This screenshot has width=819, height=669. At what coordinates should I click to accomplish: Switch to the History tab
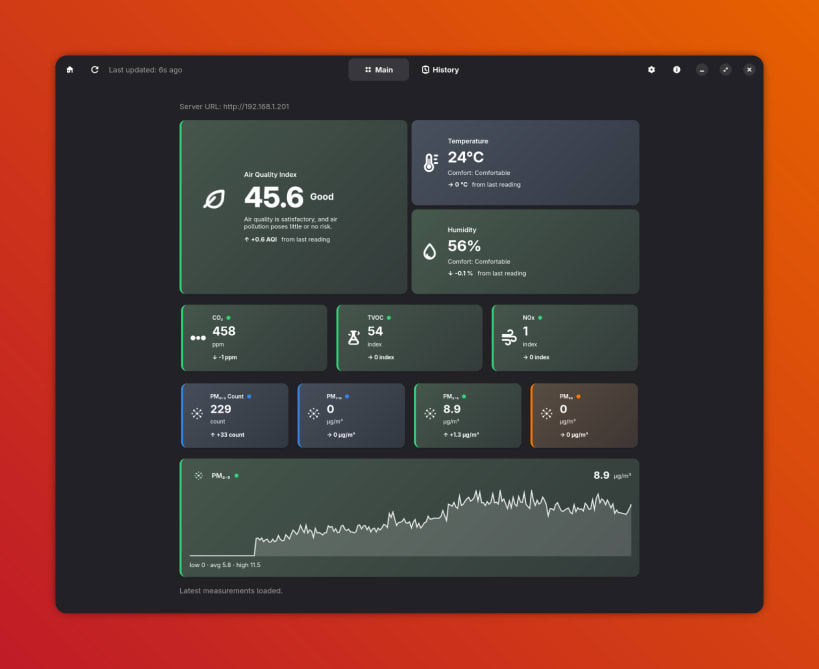click(440, 70)
